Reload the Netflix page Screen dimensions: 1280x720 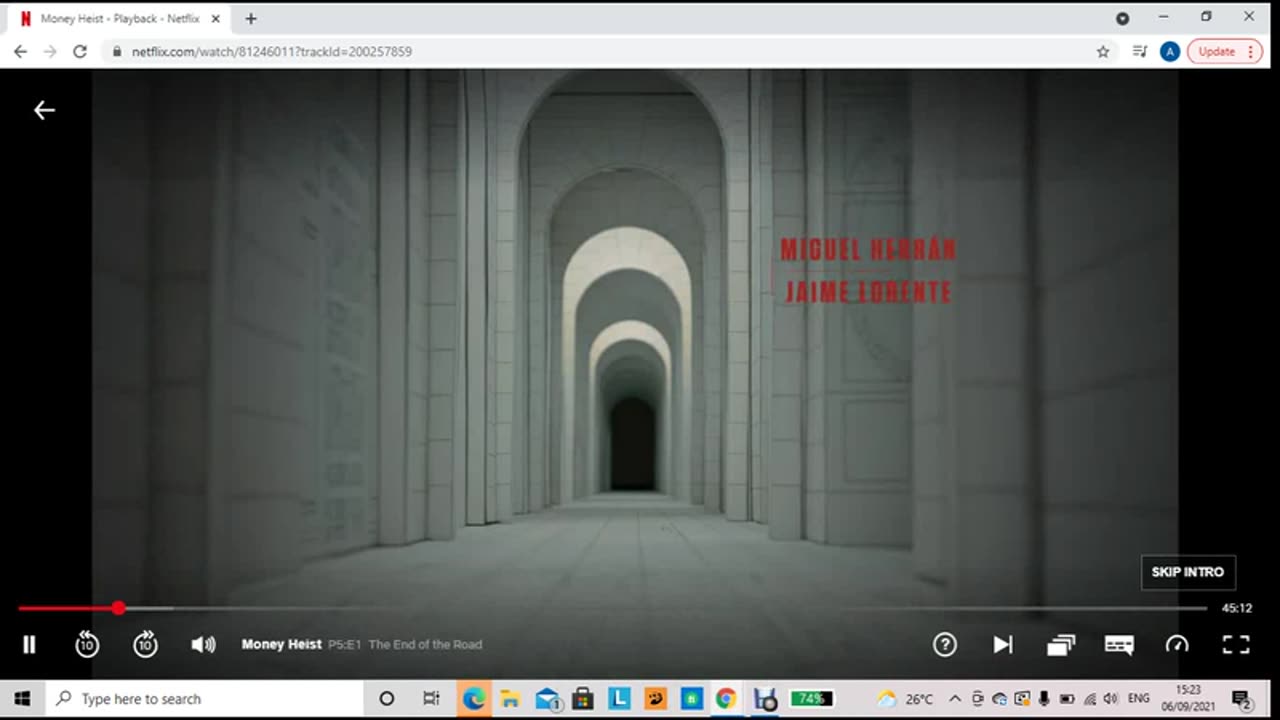[x=80, y=51]
